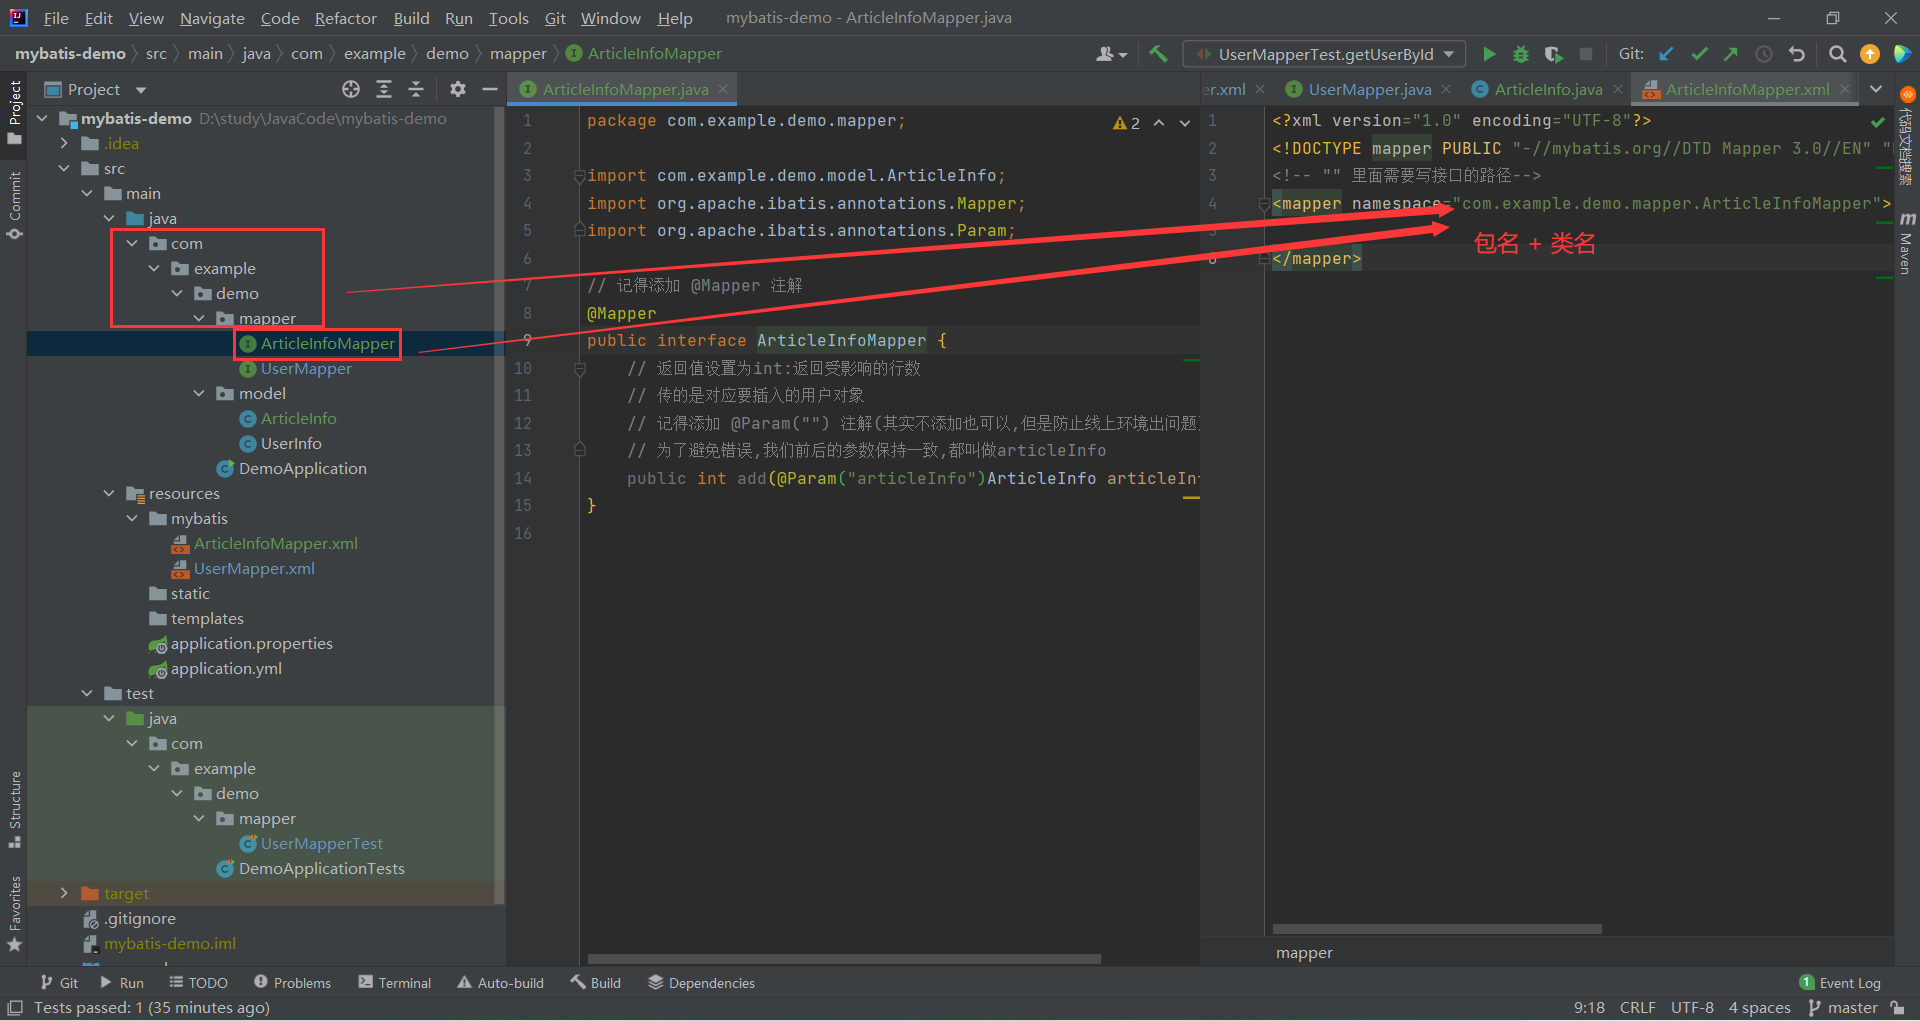The image size is (1920, 1021).
Task: Open the Structure tool window
Action: (15, 808)
